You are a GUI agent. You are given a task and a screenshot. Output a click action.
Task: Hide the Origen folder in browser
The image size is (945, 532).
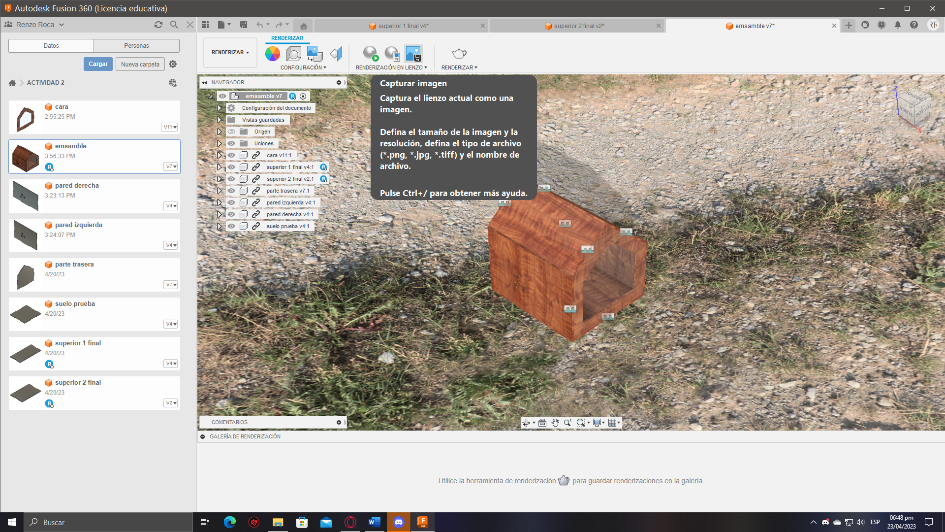(x=231, y=131)
